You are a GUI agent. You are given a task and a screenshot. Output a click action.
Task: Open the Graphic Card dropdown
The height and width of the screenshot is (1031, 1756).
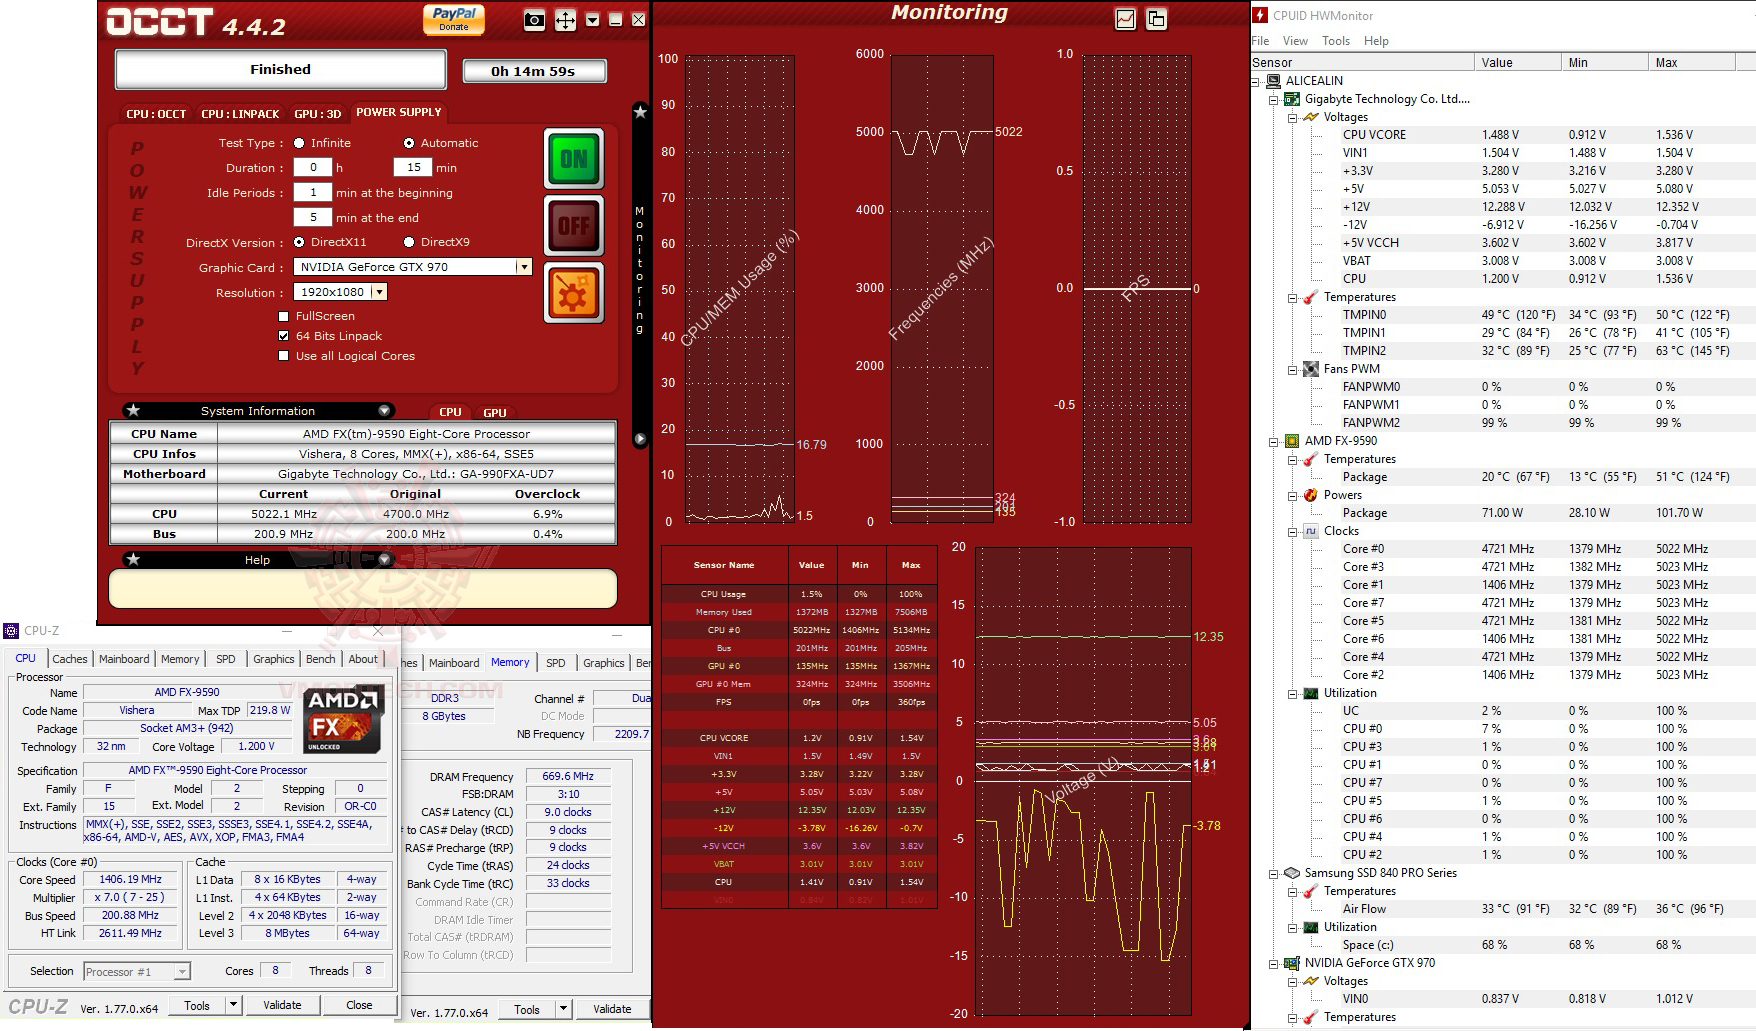[x=523, y=266]
